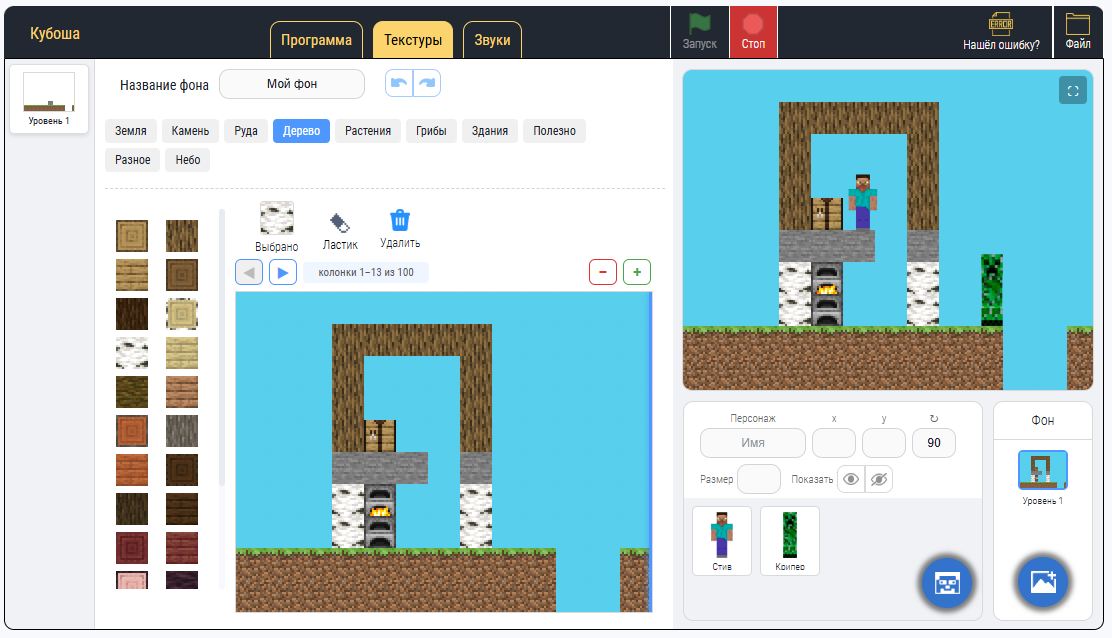Image resolution: width=1112 pixels, height=638 pixels.
Task: Go to next columns with the right arrow
Action: (x=283, y=272)
